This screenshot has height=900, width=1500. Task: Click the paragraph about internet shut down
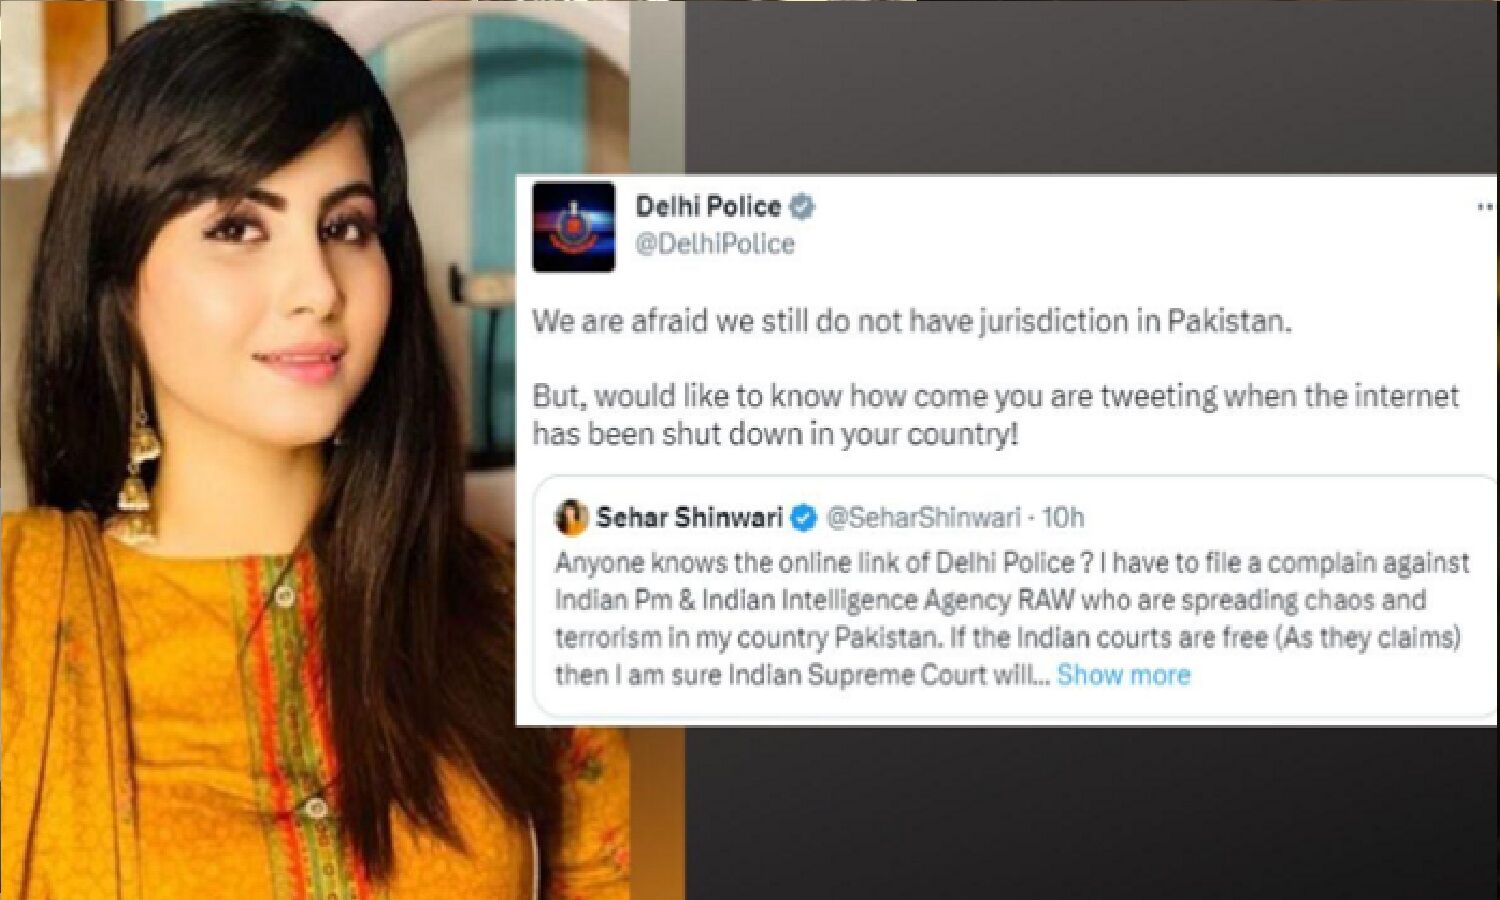tap(995, 414)
